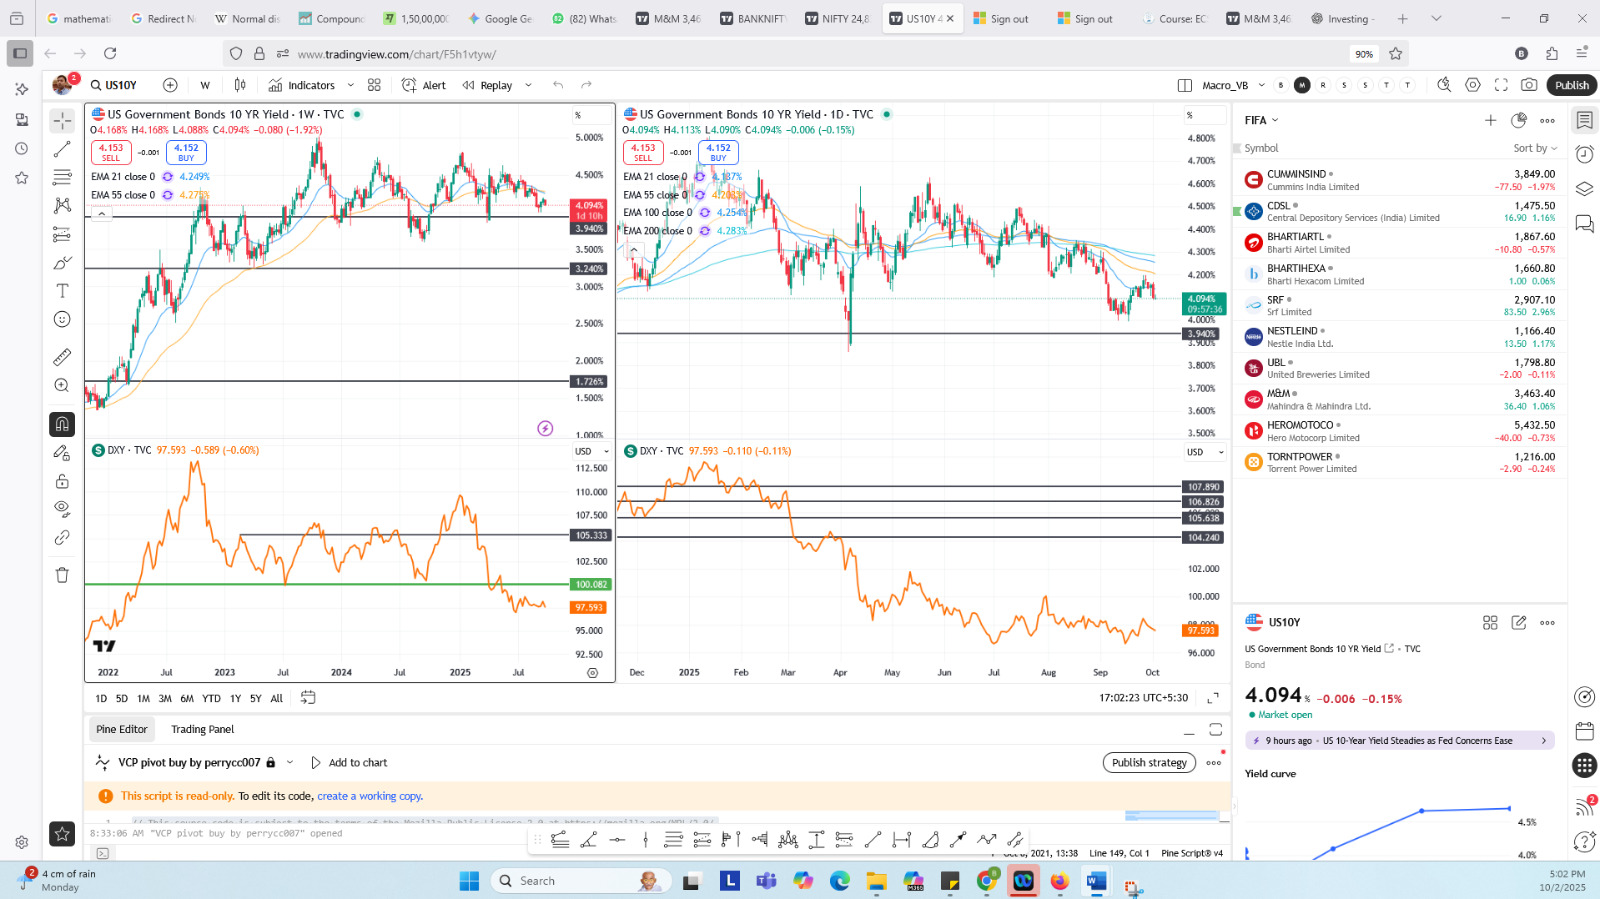Click the undo arrow

(x=558, y=85)
